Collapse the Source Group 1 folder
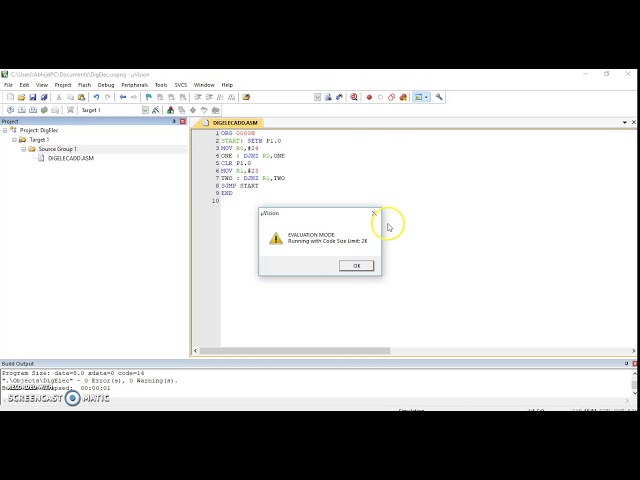This screenshot has width=640, height=480. pyautogui.click(x=23, y=149)
